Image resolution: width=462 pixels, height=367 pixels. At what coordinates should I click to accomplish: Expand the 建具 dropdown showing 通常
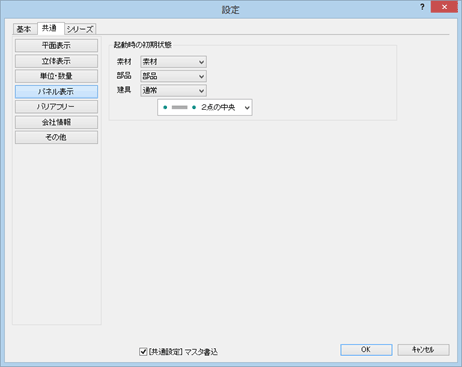tap(173, 90)
